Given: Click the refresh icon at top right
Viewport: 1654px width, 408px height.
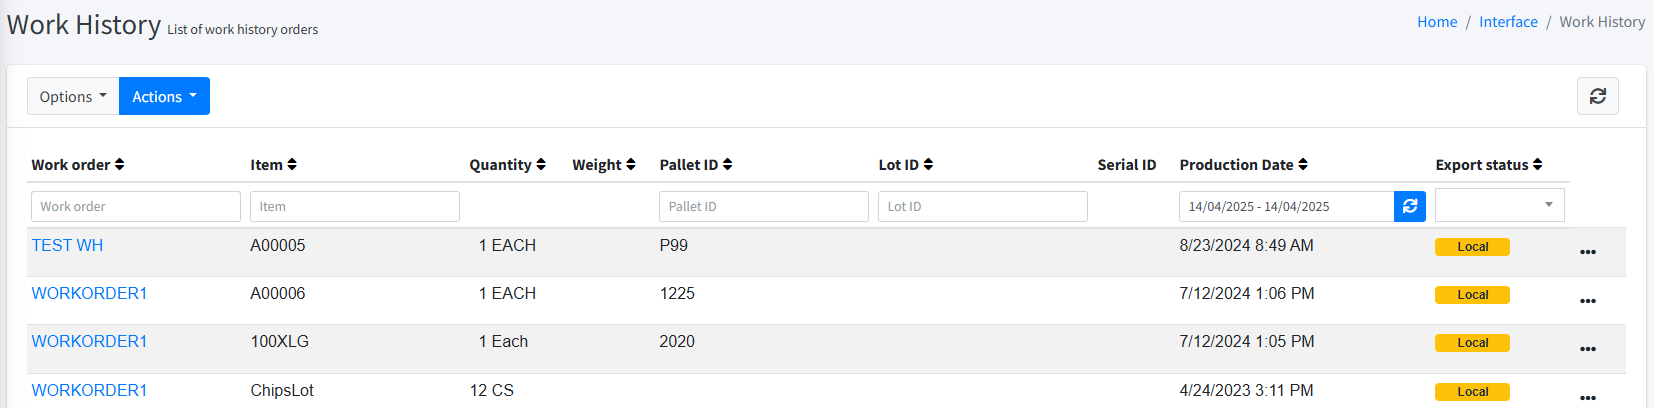Looking at the screenshot, I should click(x=1597, y=96).
